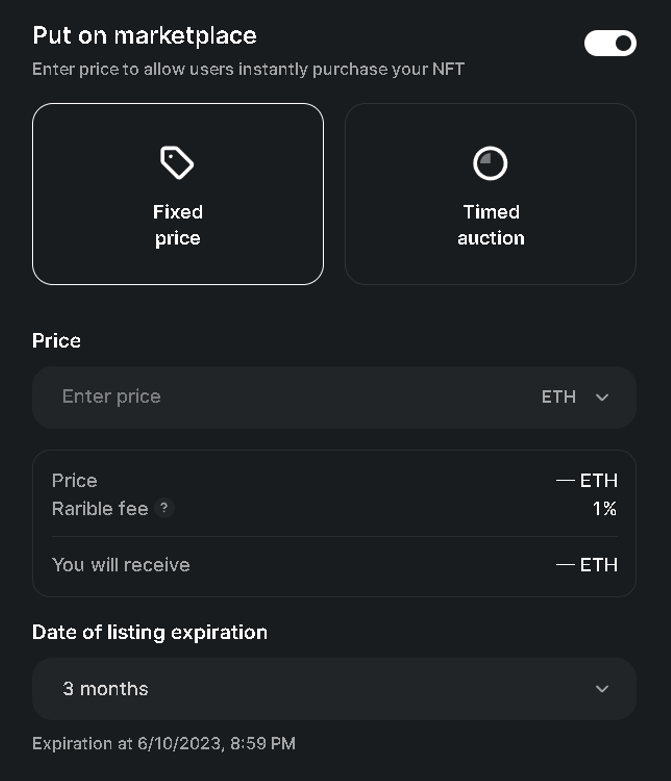Click the 1% fee value
The image size is (671, 781).
point(605,509)
